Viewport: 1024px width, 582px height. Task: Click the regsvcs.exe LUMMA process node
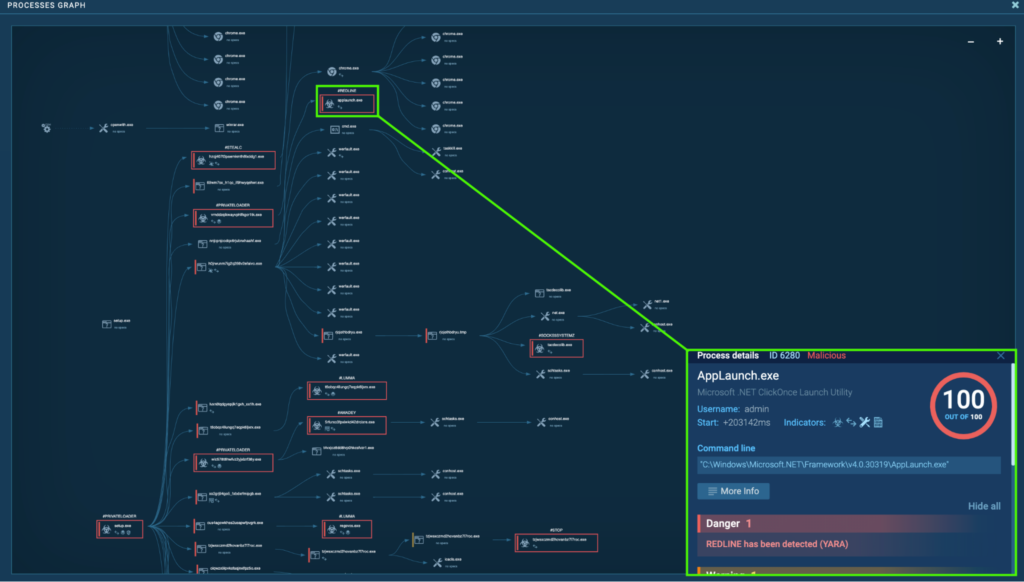(346, 529)
